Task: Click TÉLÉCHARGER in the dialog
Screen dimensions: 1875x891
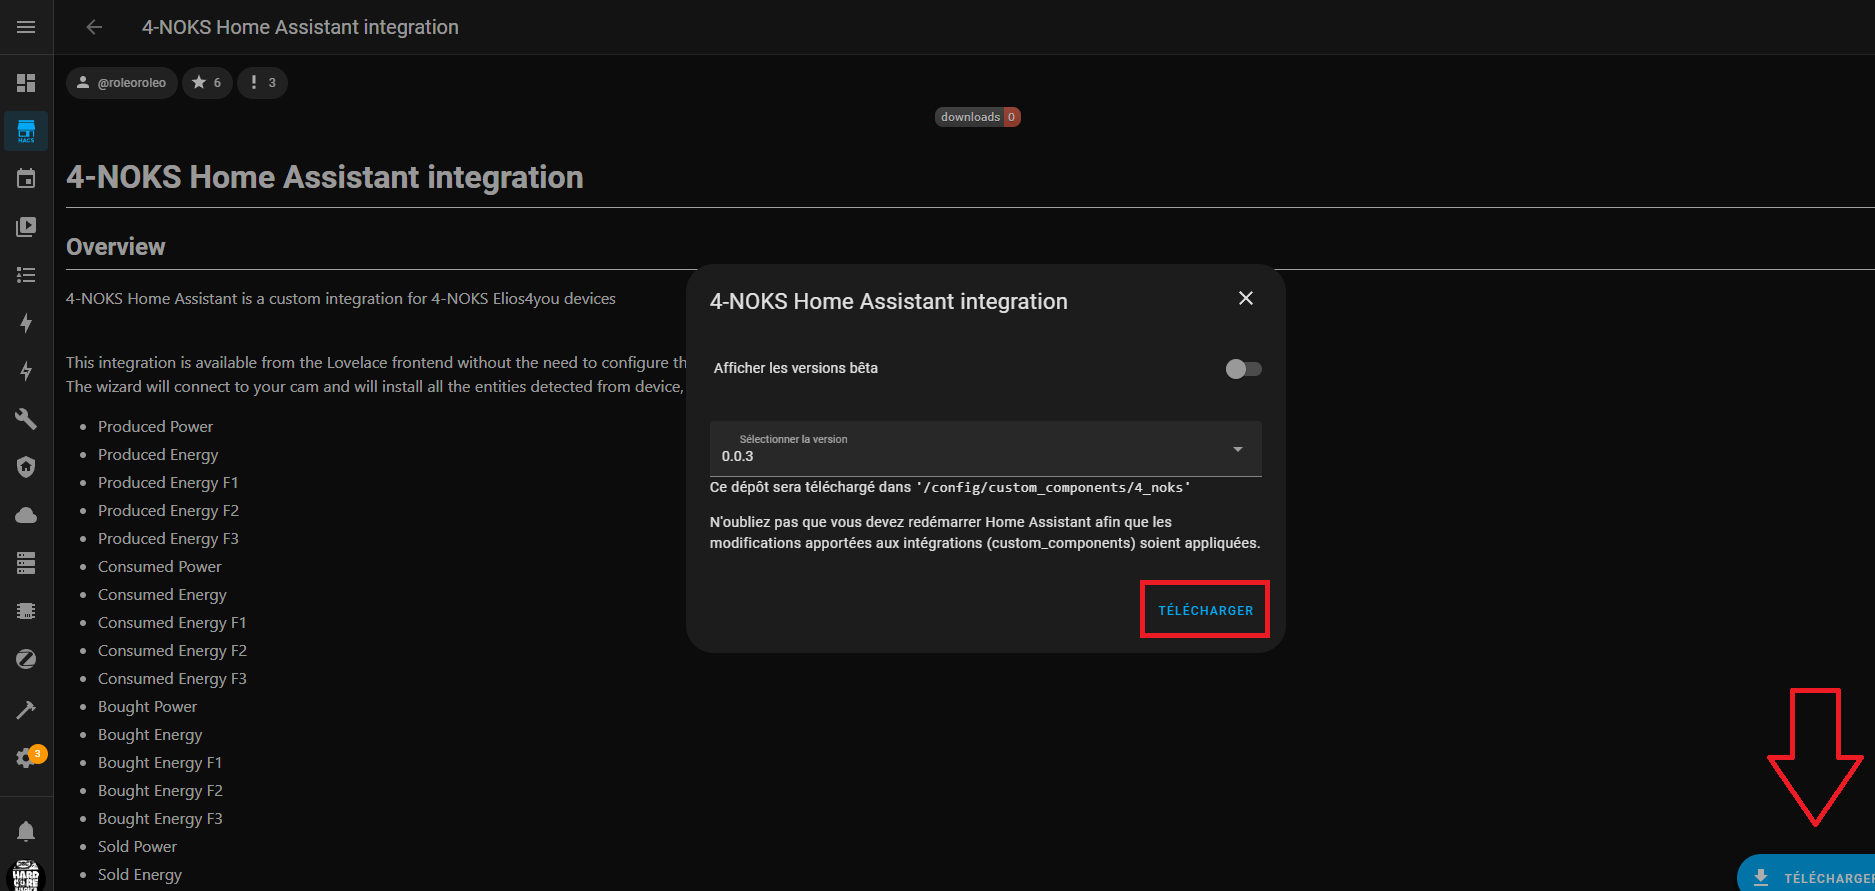Action: click(1205, 610)
